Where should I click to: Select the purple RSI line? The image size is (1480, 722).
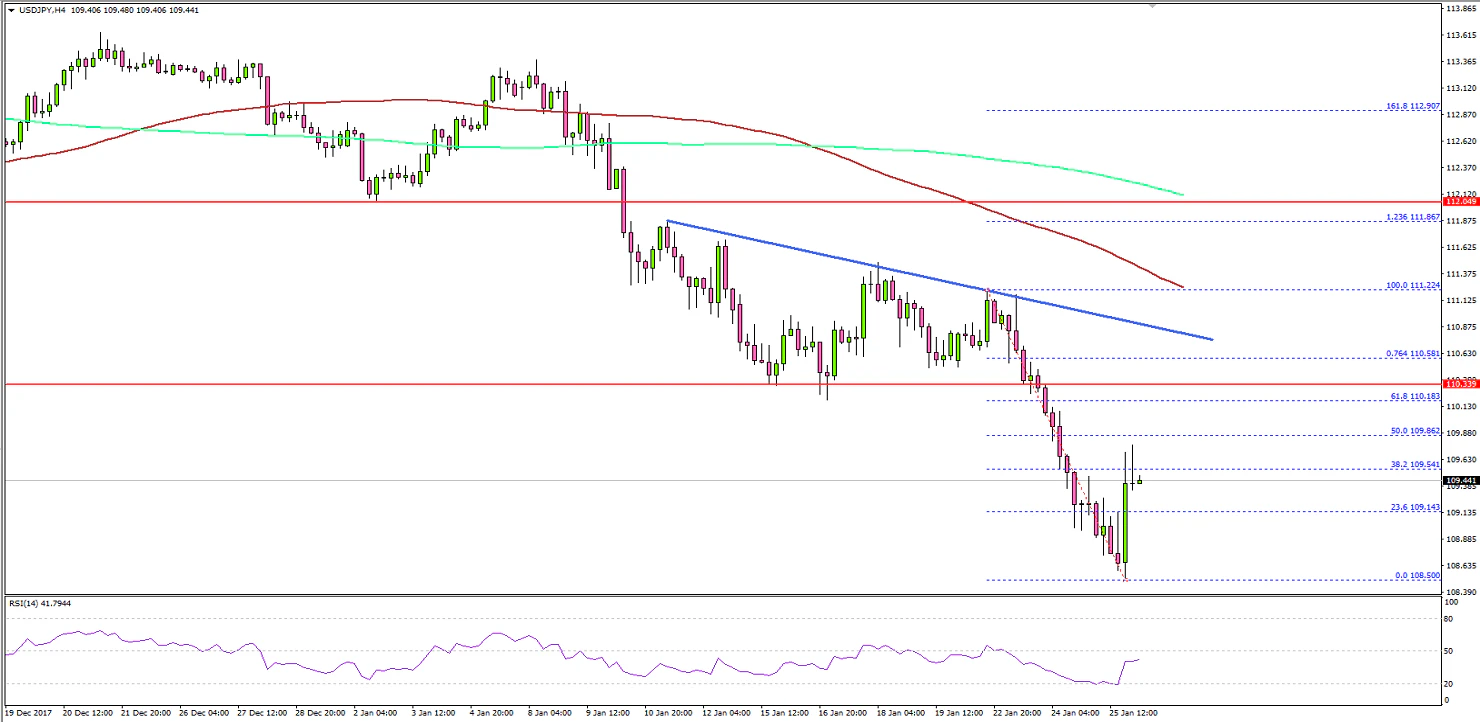570,655
